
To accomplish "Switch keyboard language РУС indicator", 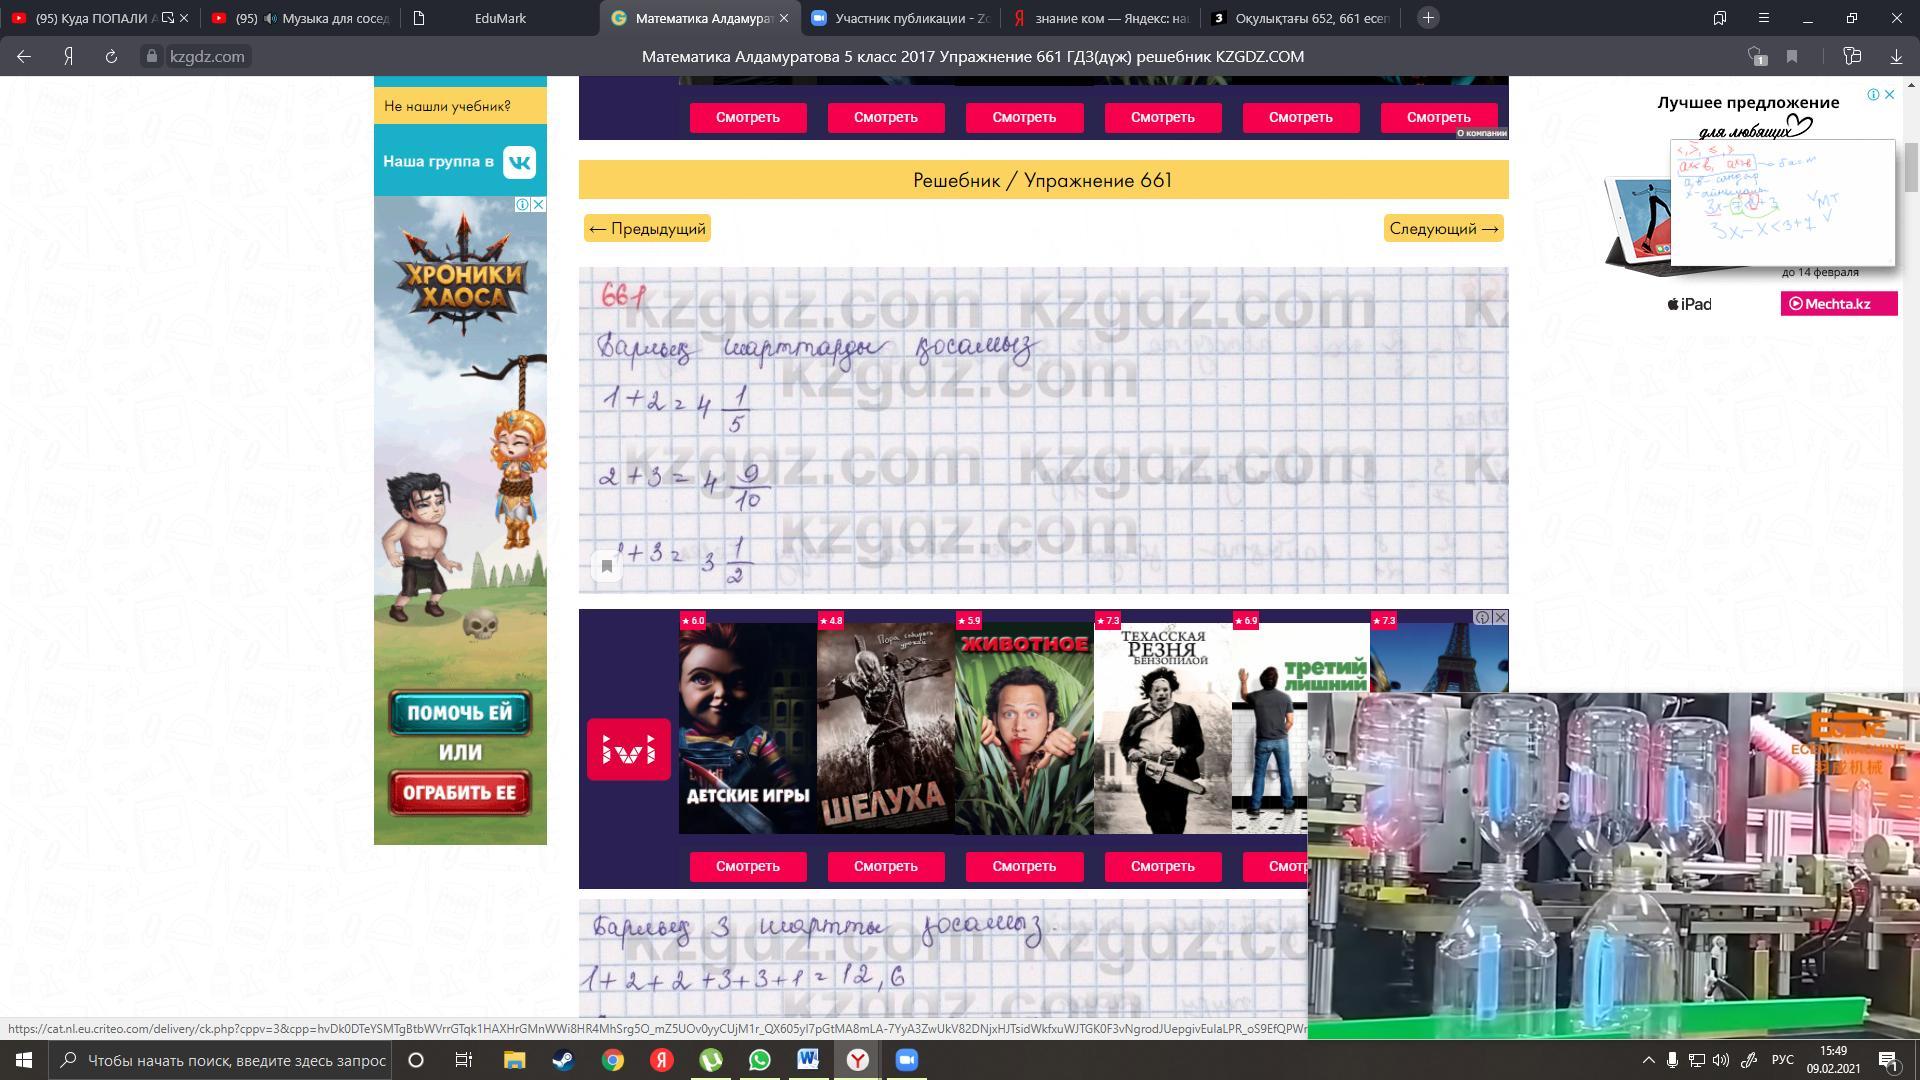I will pos(1782,1060).
